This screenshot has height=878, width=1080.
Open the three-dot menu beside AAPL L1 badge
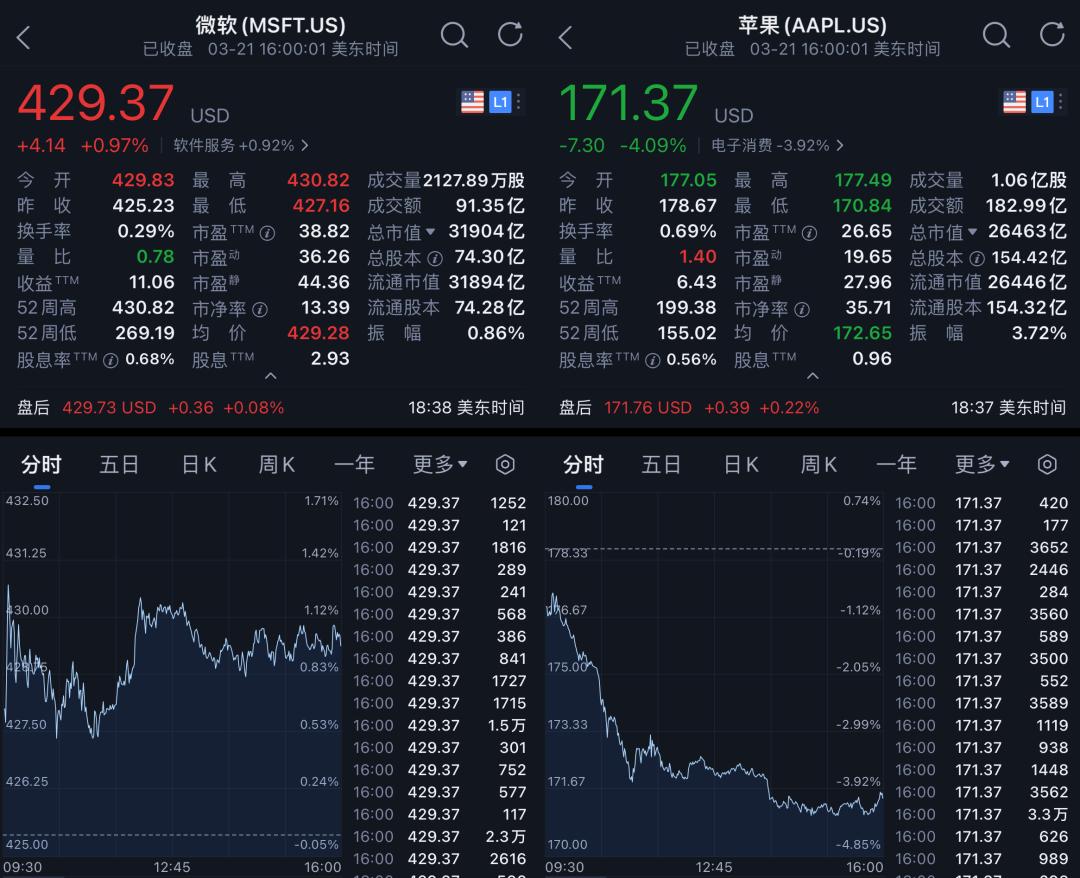click(1061, 102)
